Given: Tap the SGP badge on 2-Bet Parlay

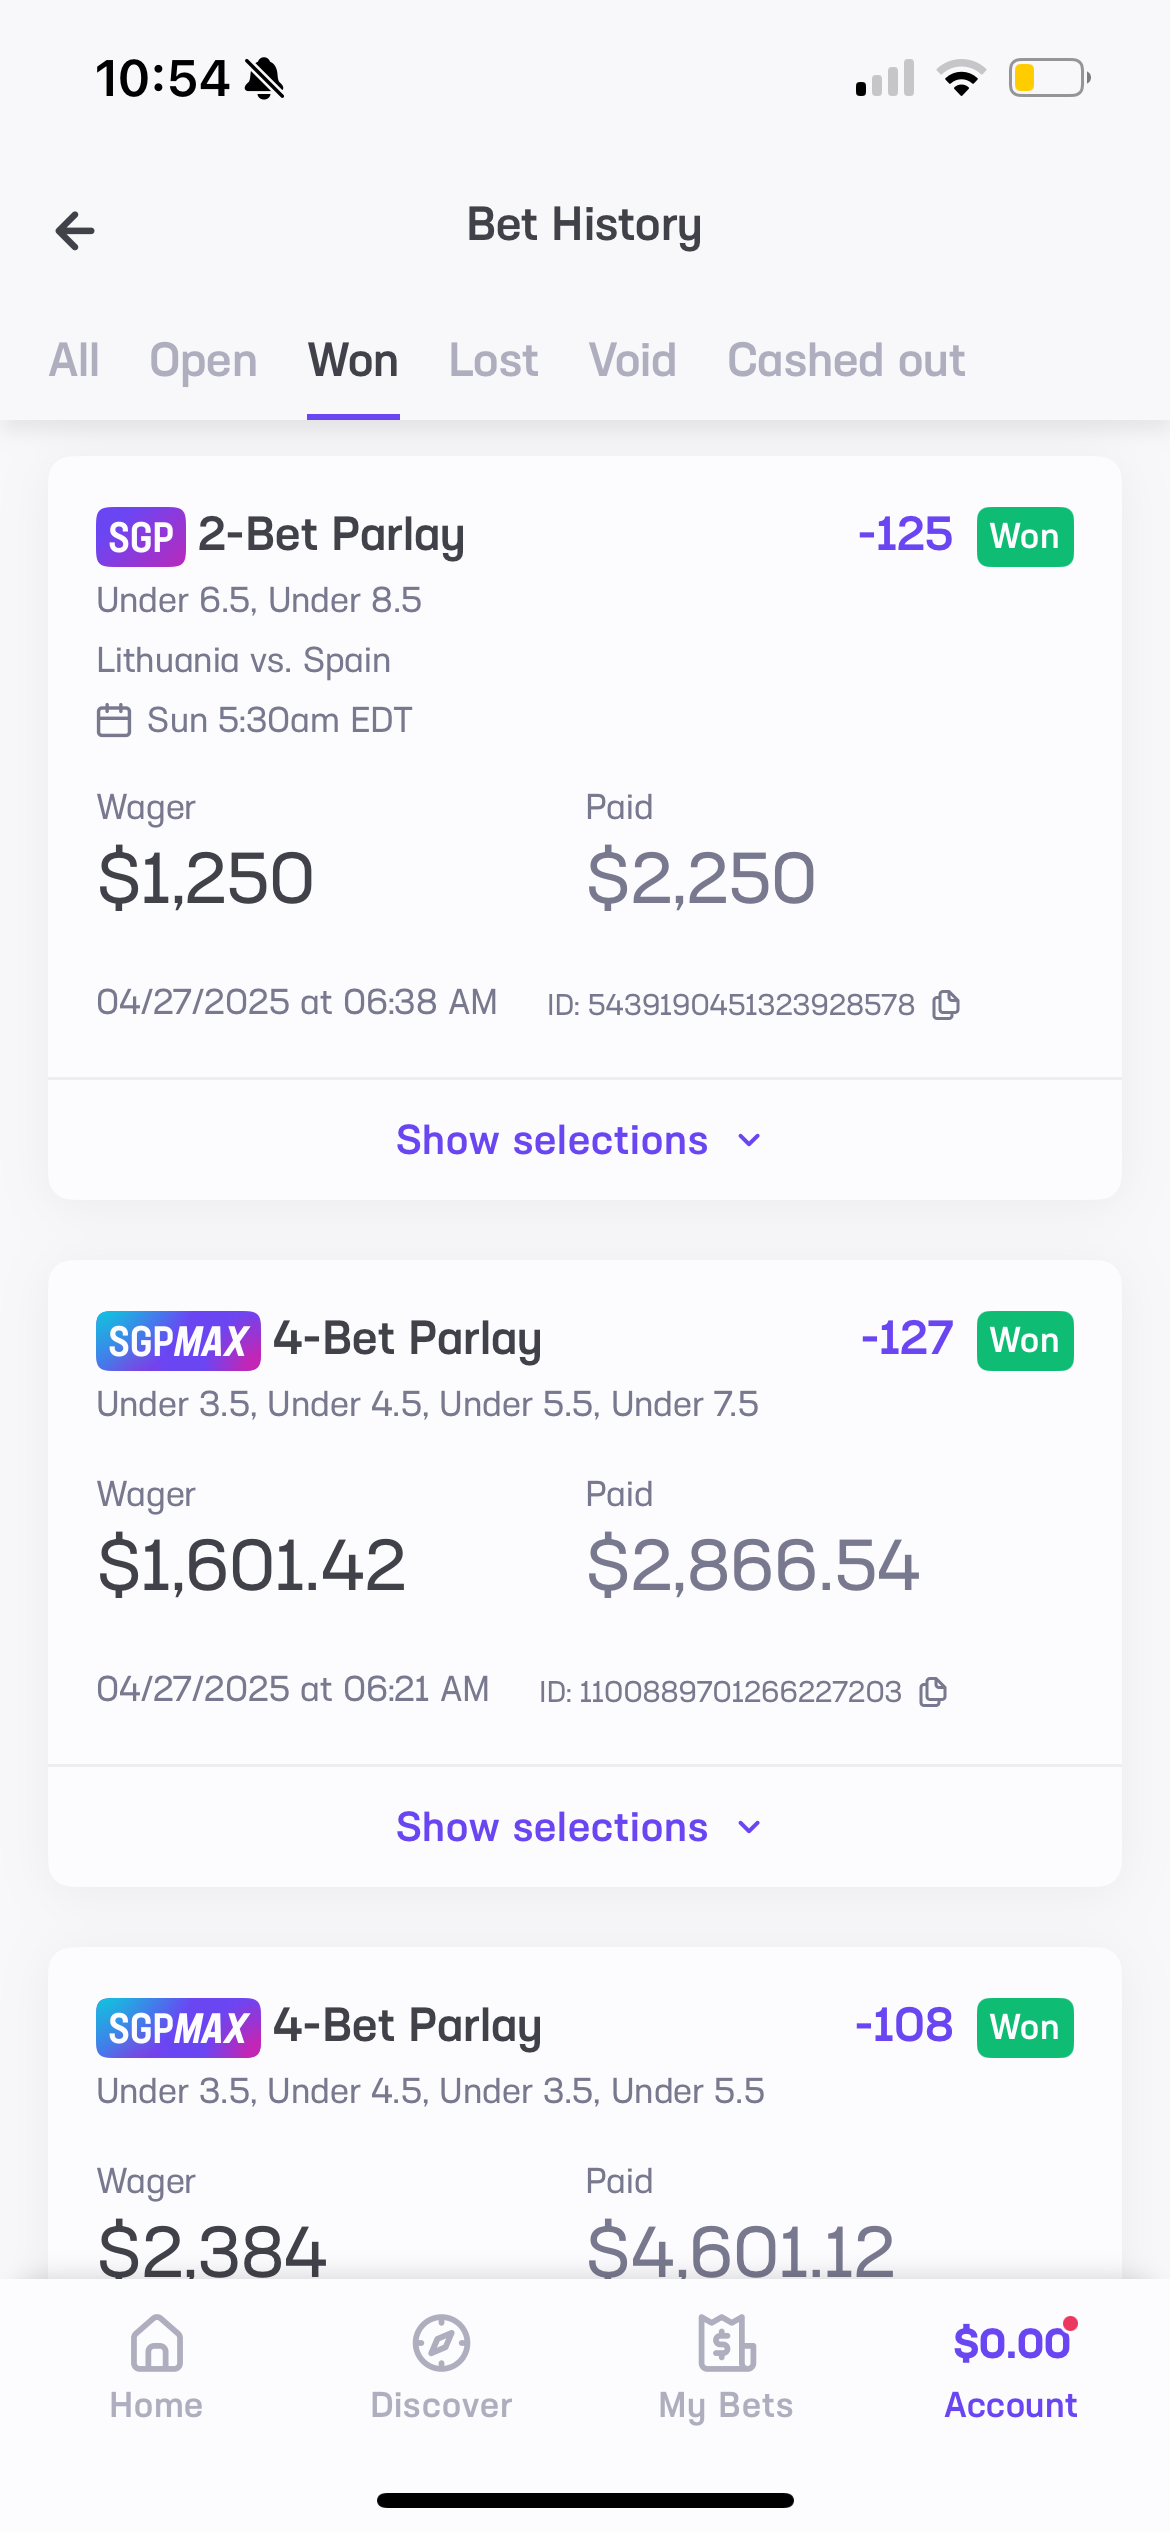Looking at the screenshot, I should (x=140, y=537).
